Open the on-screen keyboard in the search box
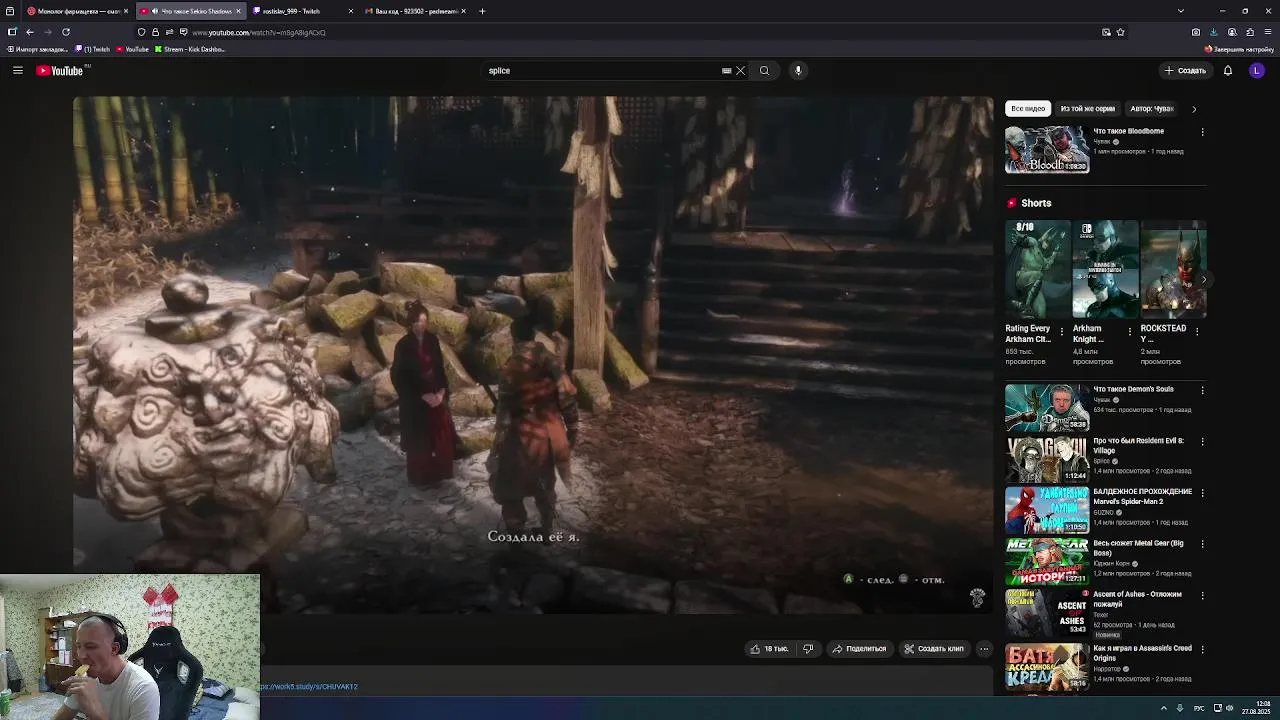Viewport: 1280px width, 720px height. pos(727,70)
